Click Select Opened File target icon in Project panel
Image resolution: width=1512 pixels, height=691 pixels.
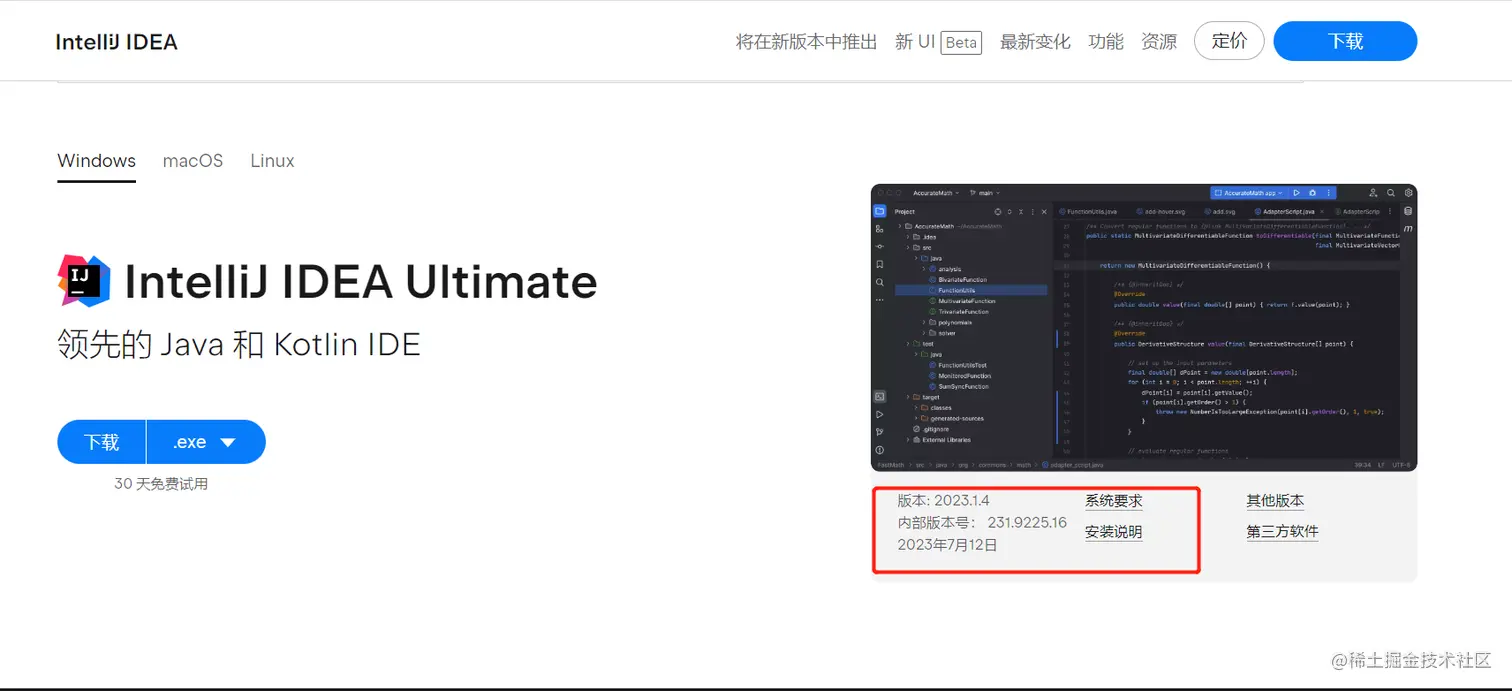[x=997, y=212]
